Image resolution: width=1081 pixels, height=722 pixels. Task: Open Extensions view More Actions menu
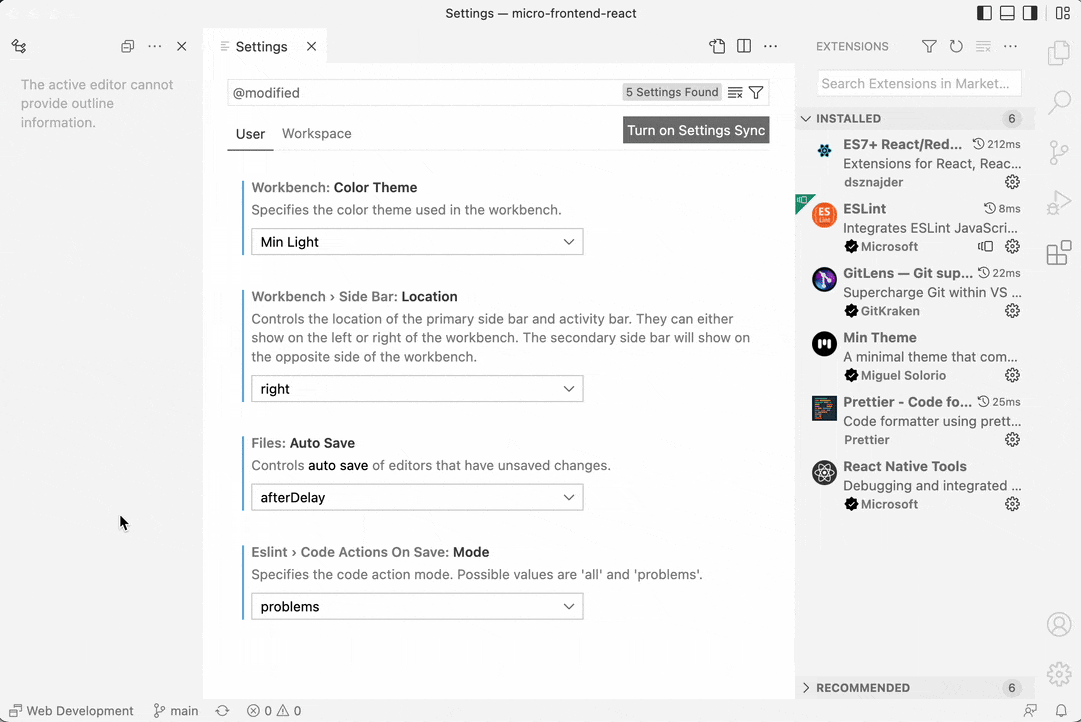click(1011, 46)
